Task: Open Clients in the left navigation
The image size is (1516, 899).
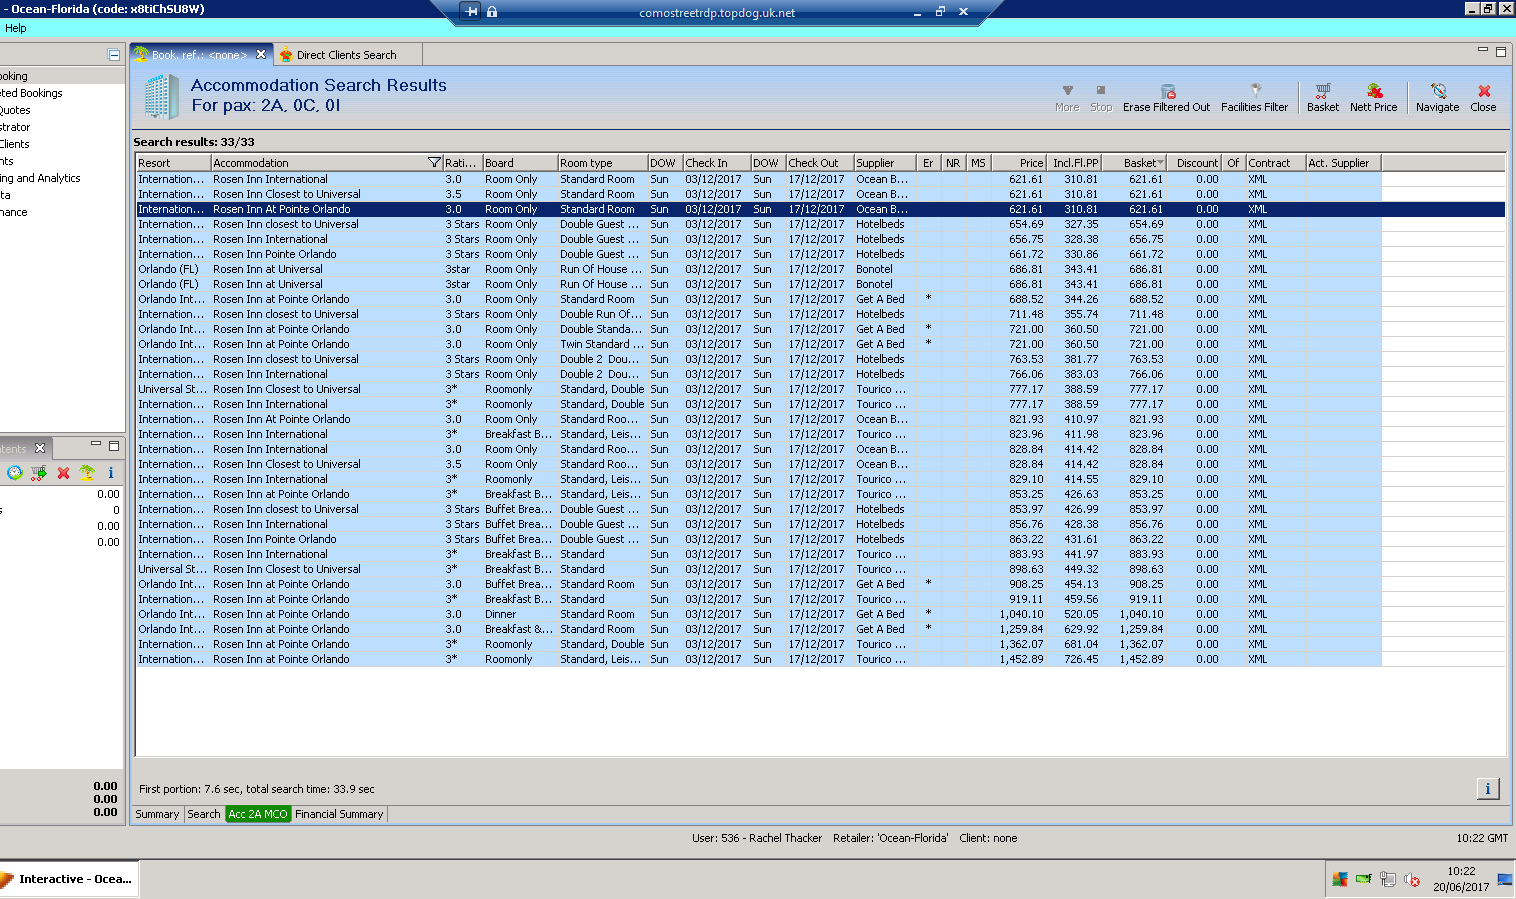Action: (x=14, y=144)
